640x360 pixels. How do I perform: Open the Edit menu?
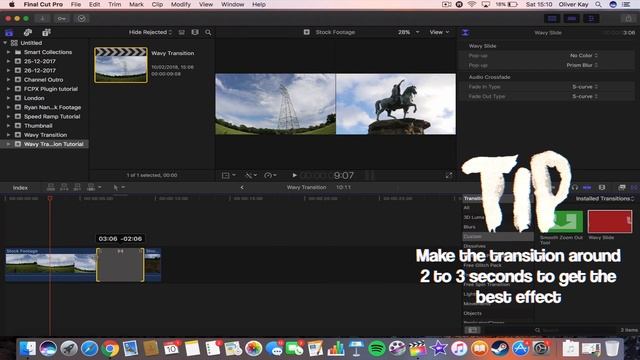[x=94, y=4]
